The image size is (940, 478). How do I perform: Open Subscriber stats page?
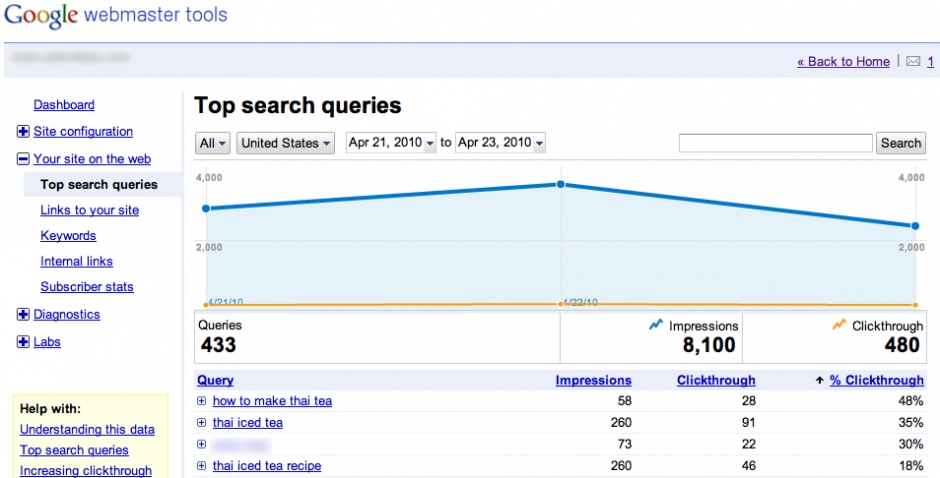click(x=87, y=287)
